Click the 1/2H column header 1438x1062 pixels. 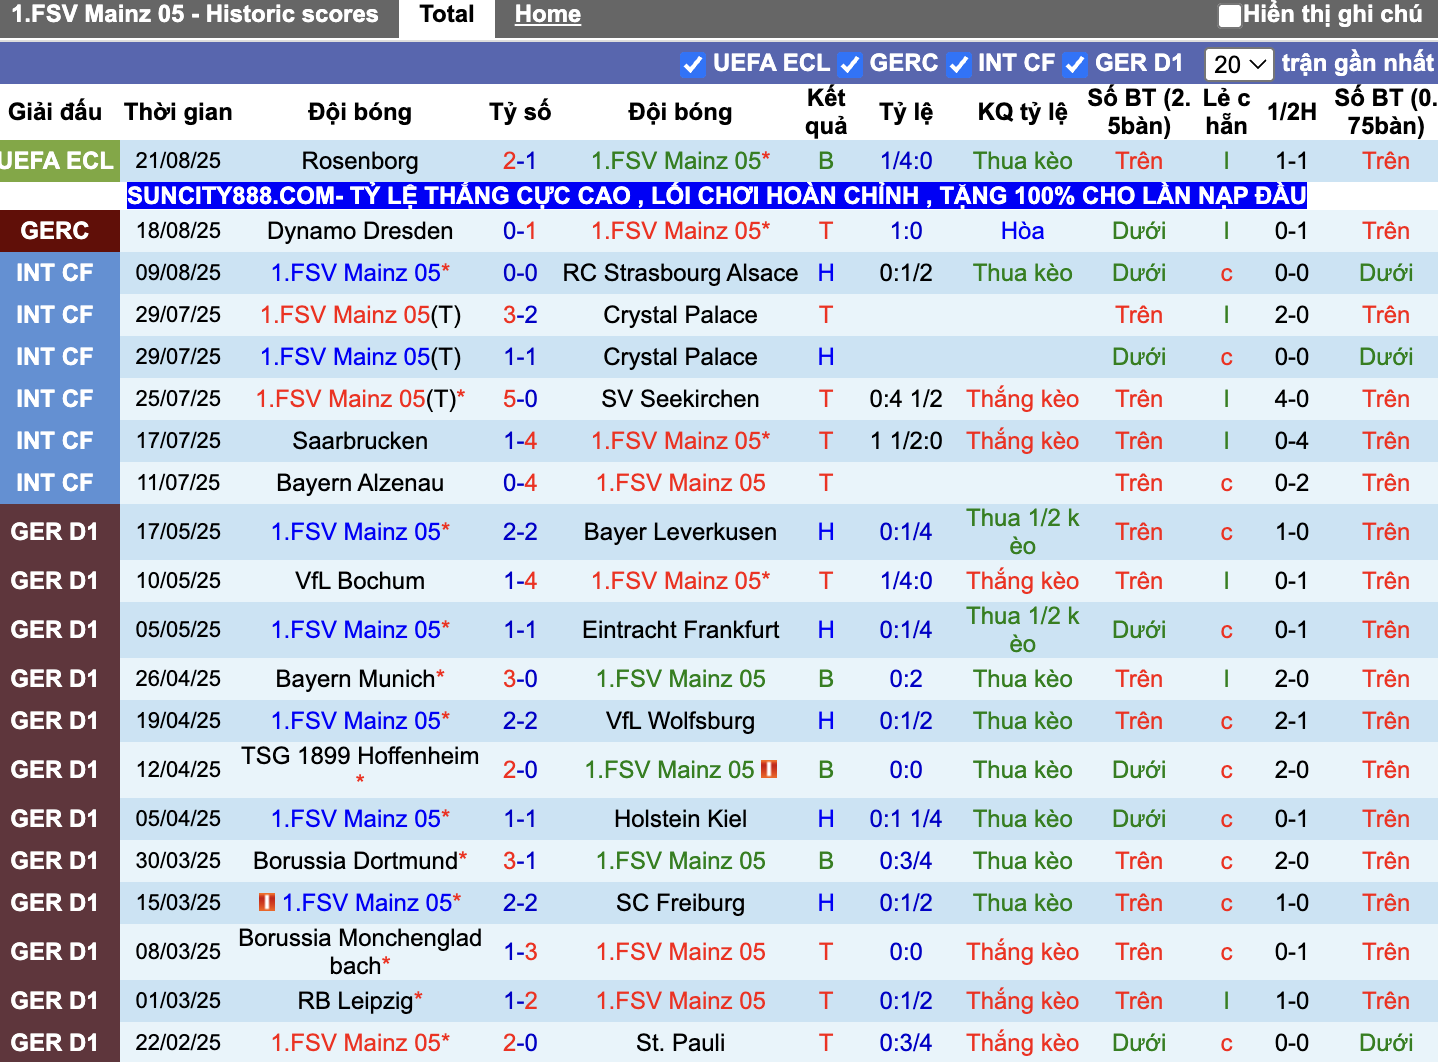tap(1291, 112)
